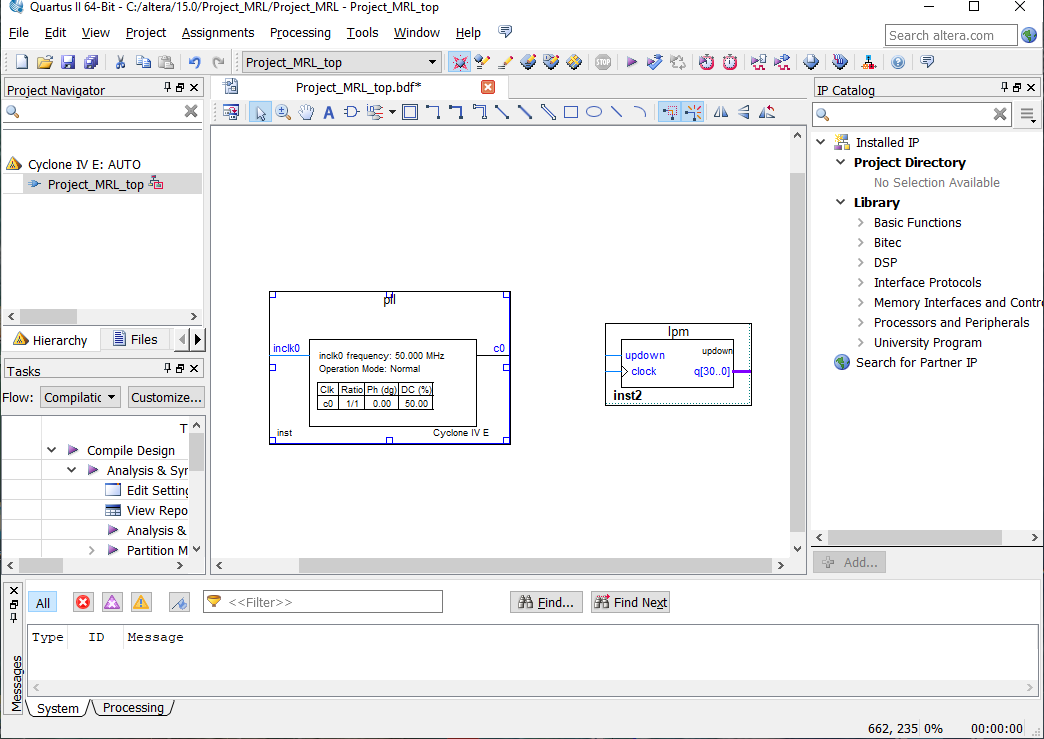Save the current file
The height and width of the screenshot is (739, 1044).
click(68, 62)
